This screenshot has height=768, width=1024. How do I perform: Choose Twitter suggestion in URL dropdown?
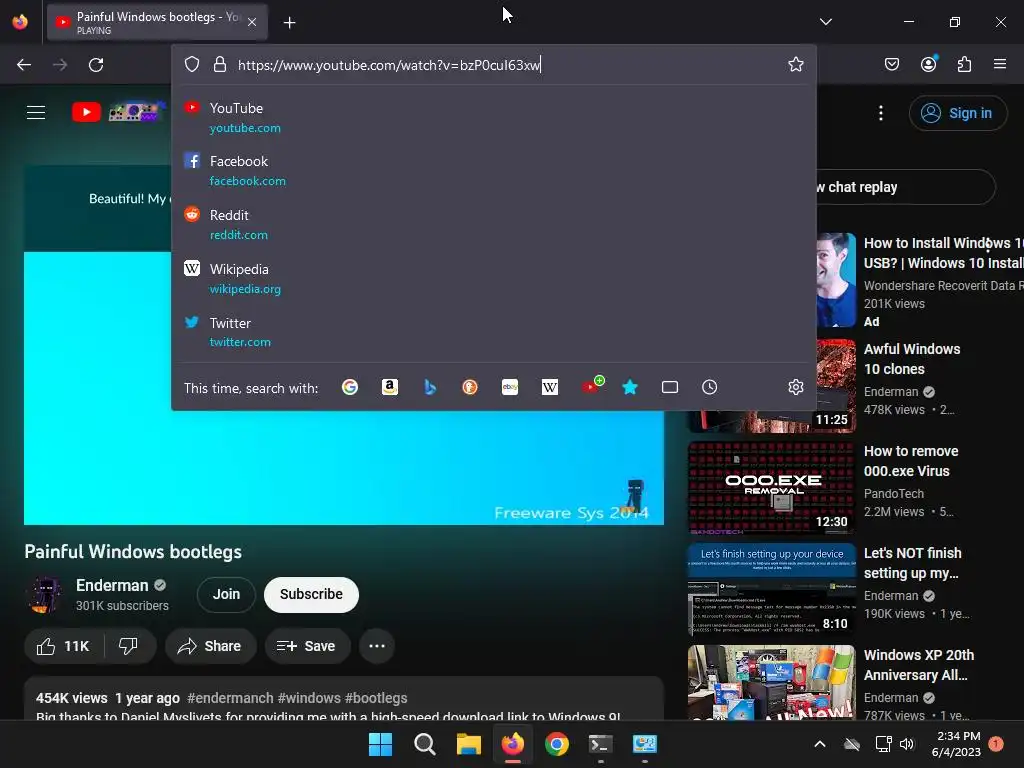coord(494,332)
